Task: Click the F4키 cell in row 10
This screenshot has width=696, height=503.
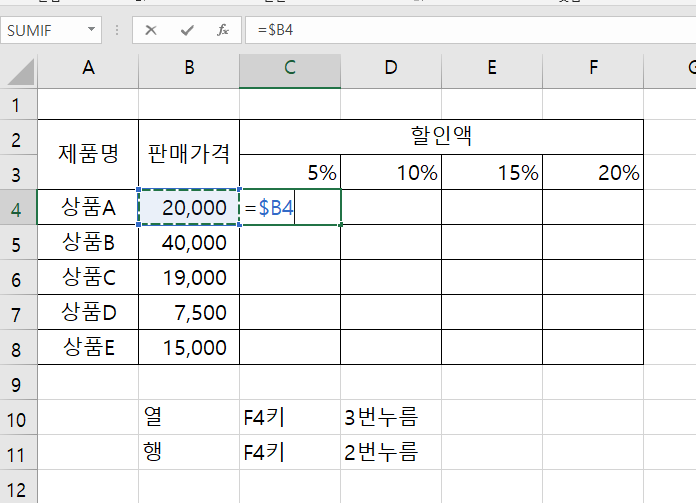Action: click(x=290, y=417)
